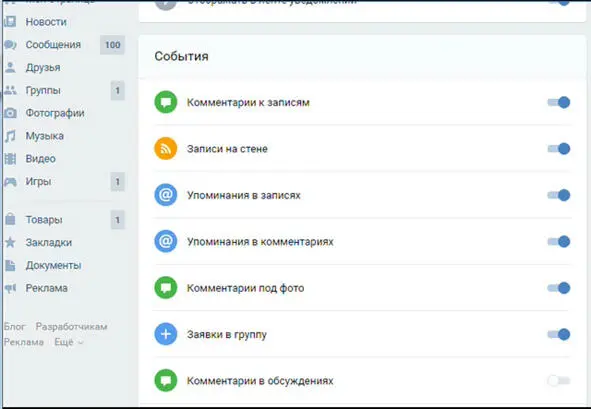Click the Фотографии camera icon
Viewport: 591px width, 409px height.
[x=10, y=113]
